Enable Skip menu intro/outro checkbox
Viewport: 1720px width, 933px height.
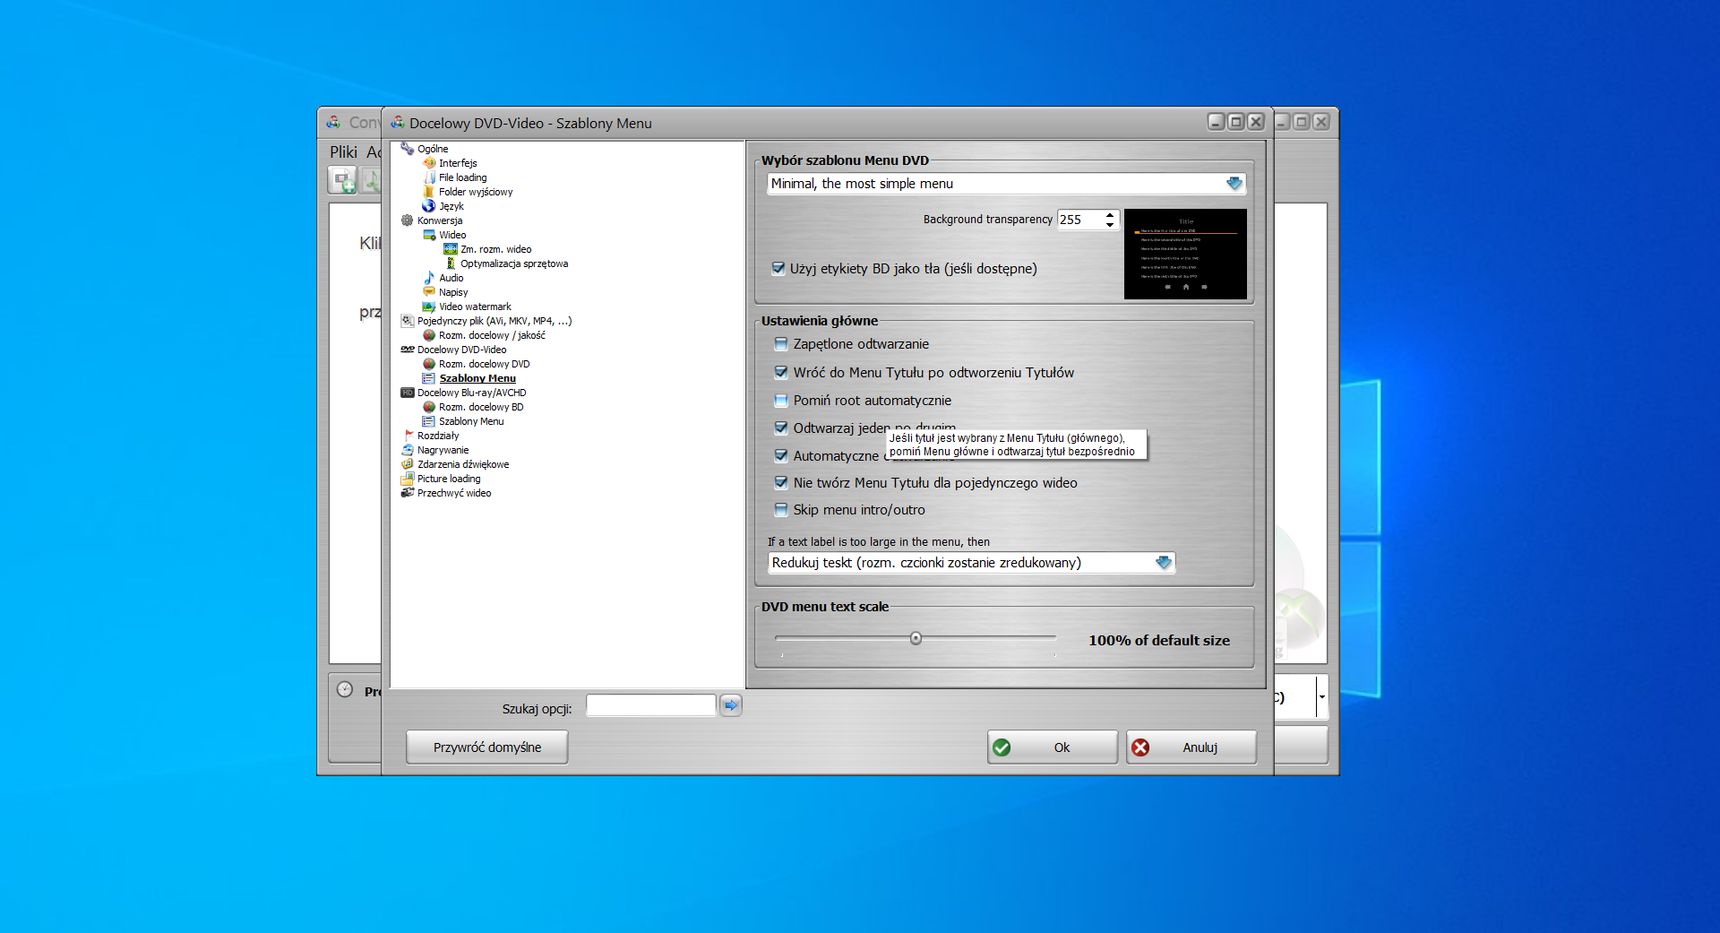781,510
